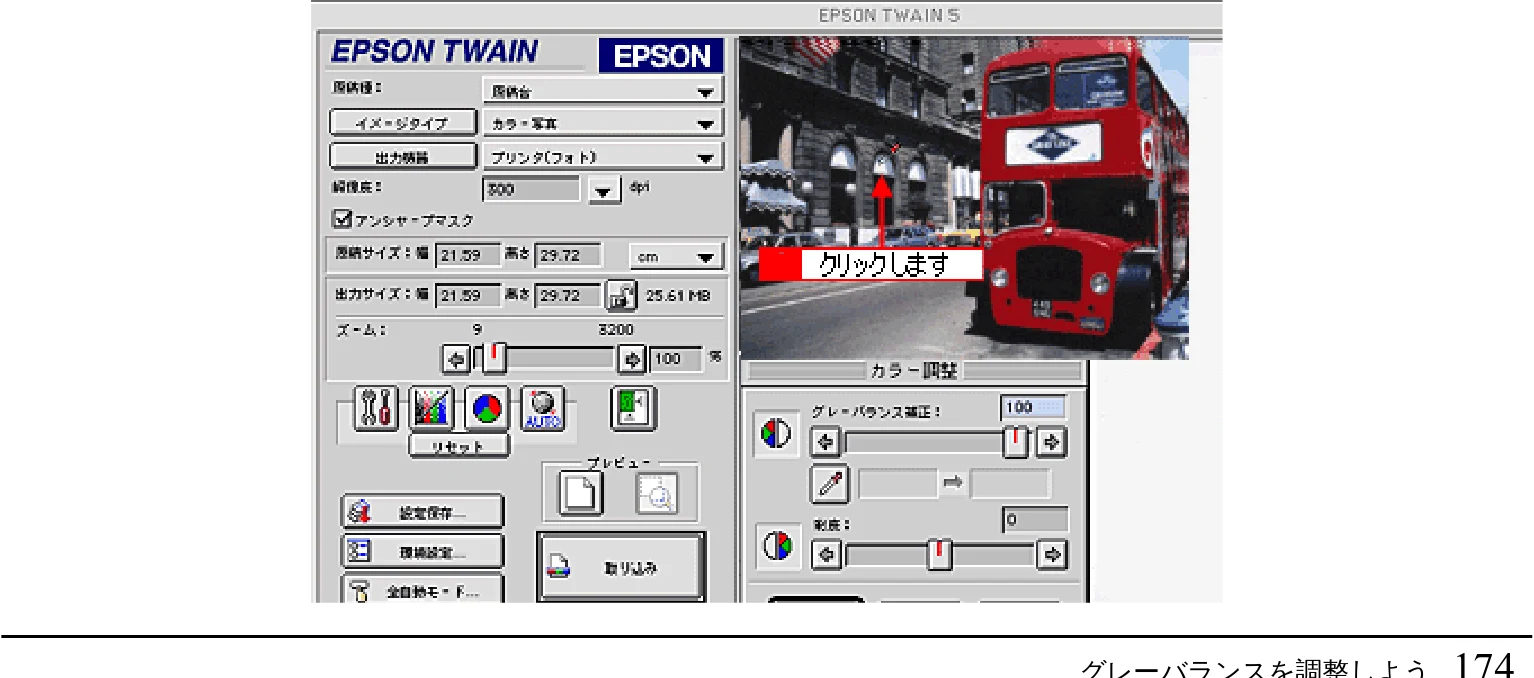Click the saturation value 0 field
This screenshot has width=1534, height=678.
click(x=1036, y=520)
